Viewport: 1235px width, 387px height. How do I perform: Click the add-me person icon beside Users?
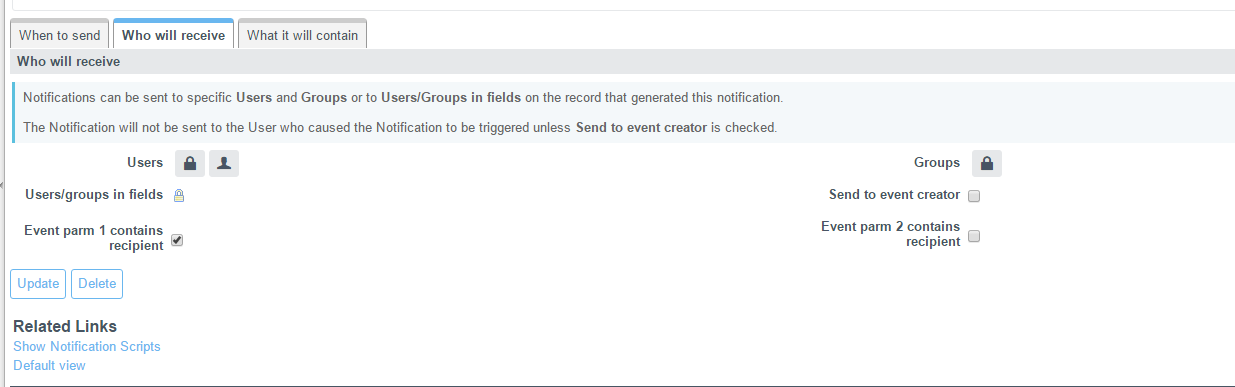click(224, 163)
